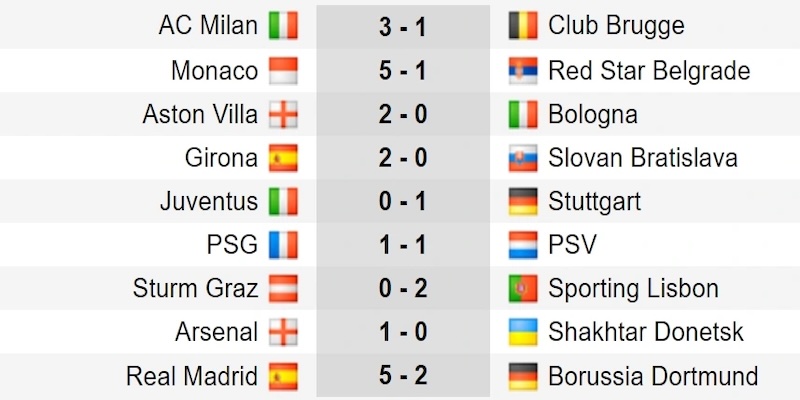Open the Real Madrid team link
This screenshot has height=400, width=800.
[192, 377]
